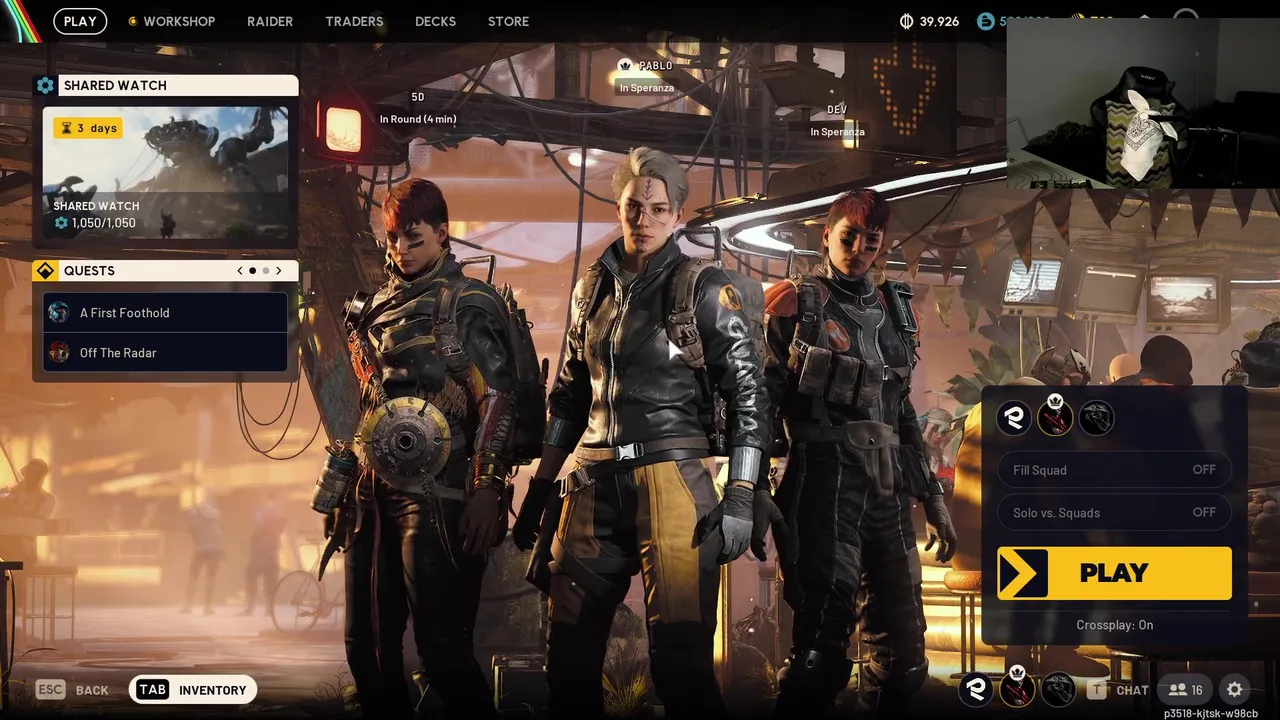1280x720 pixels.
Task: Open settings gear in bottom bar
Action: click(x=1235, y=689)
